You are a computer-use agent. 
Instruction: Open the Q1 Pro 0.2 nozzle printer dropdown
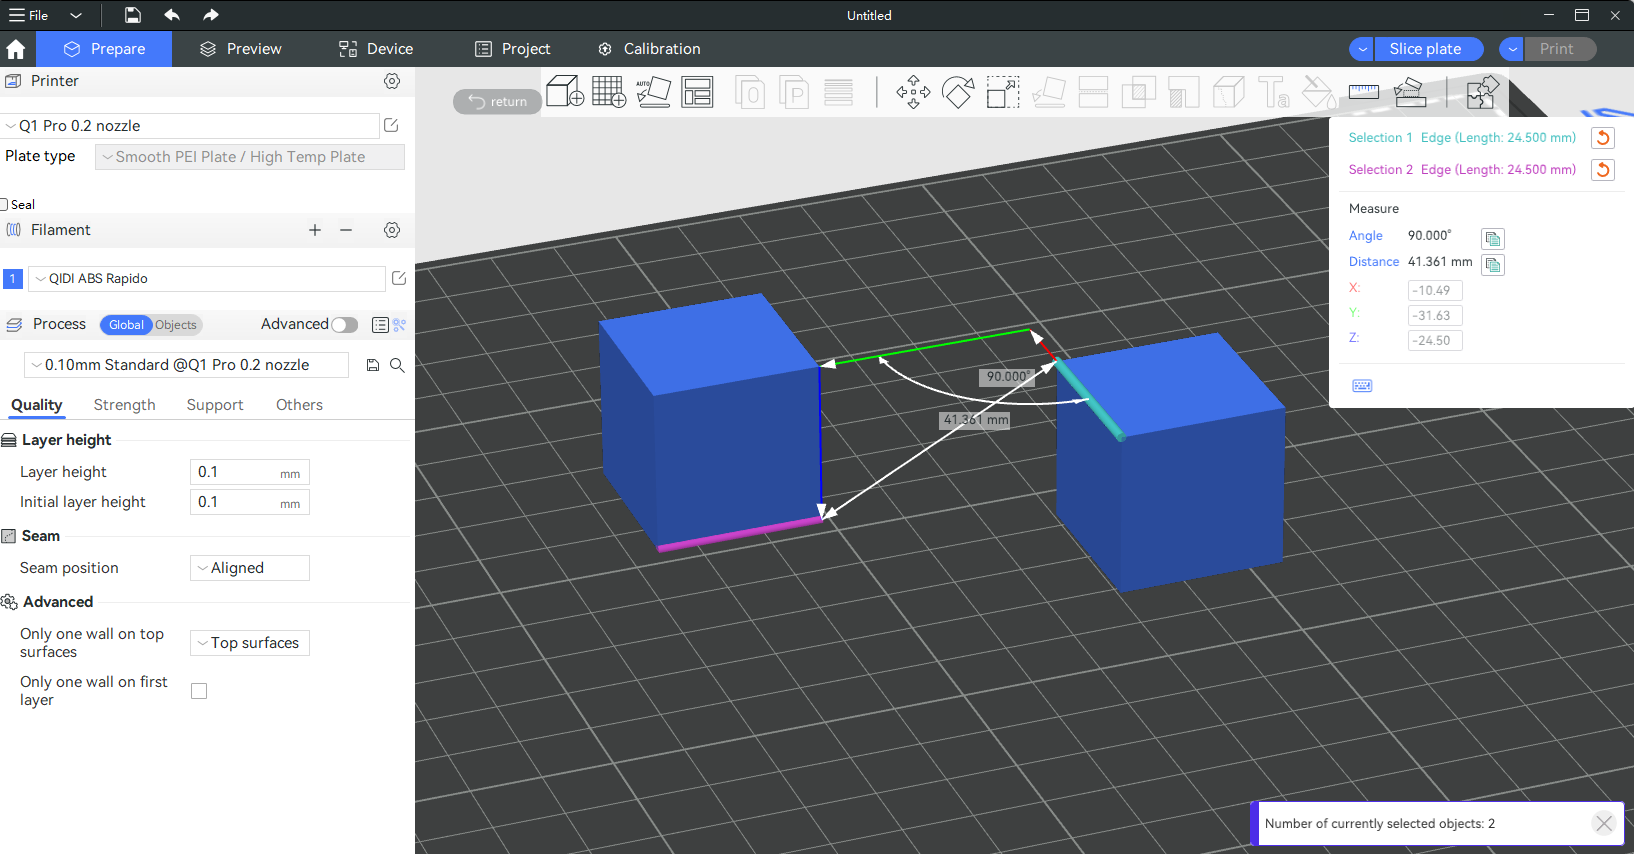[x=190, y=126]
